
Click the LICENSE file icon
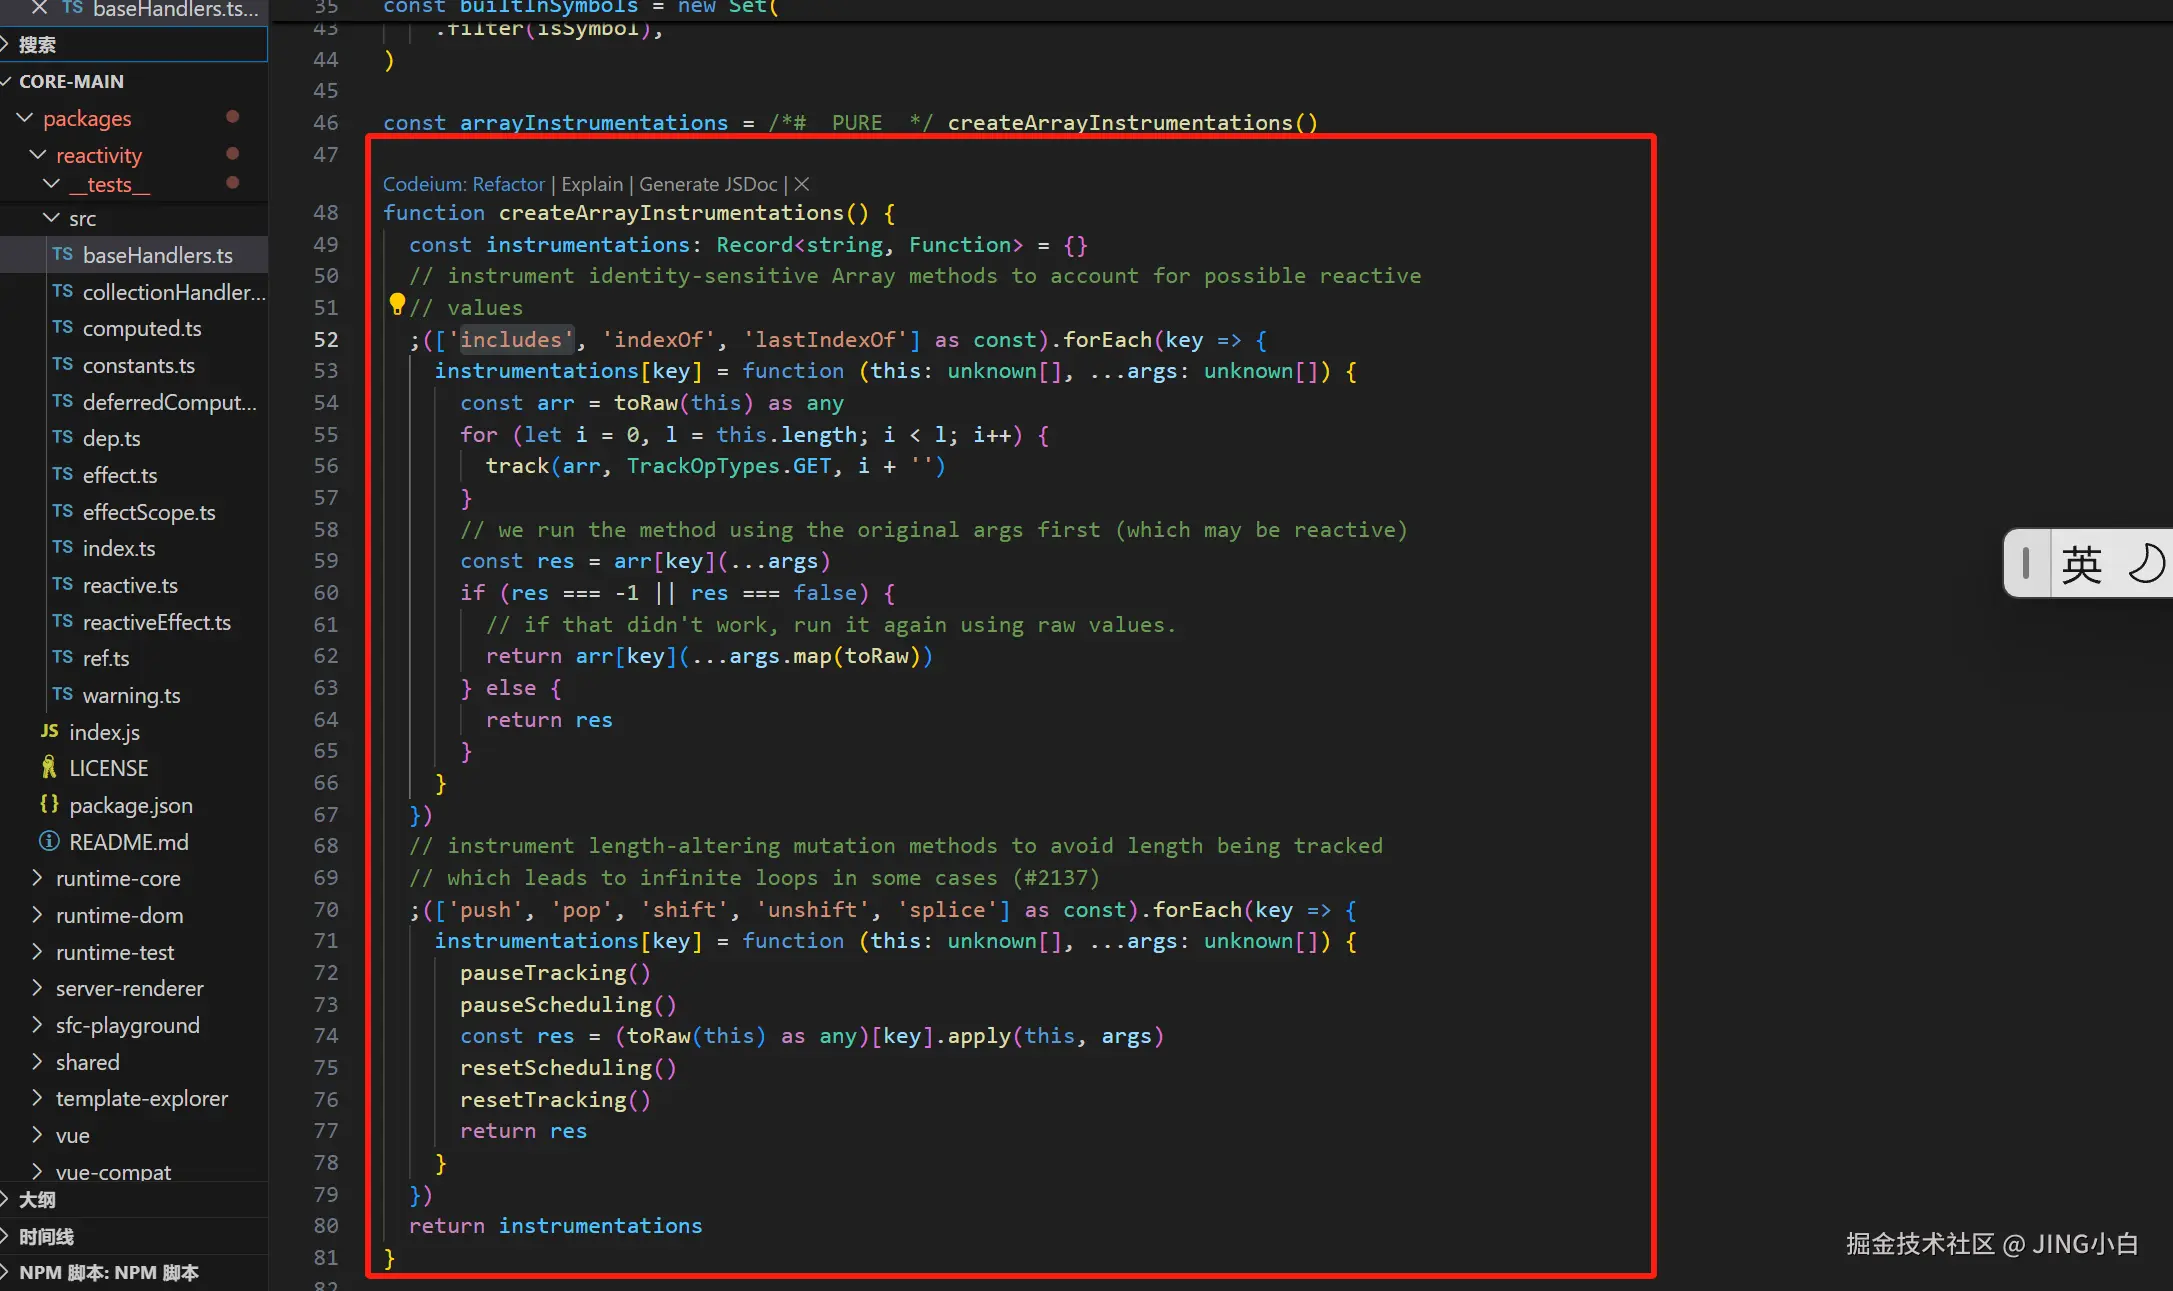click(x=48, y=768)
